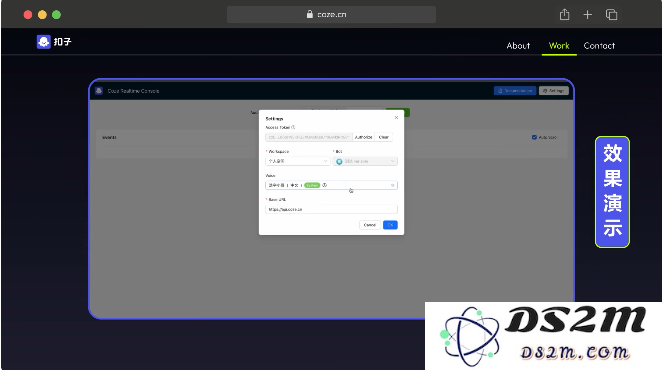The width and height of the screenshot is (663, 370).
Task: Switch to the Work tab
Action: tap(559, 46)
